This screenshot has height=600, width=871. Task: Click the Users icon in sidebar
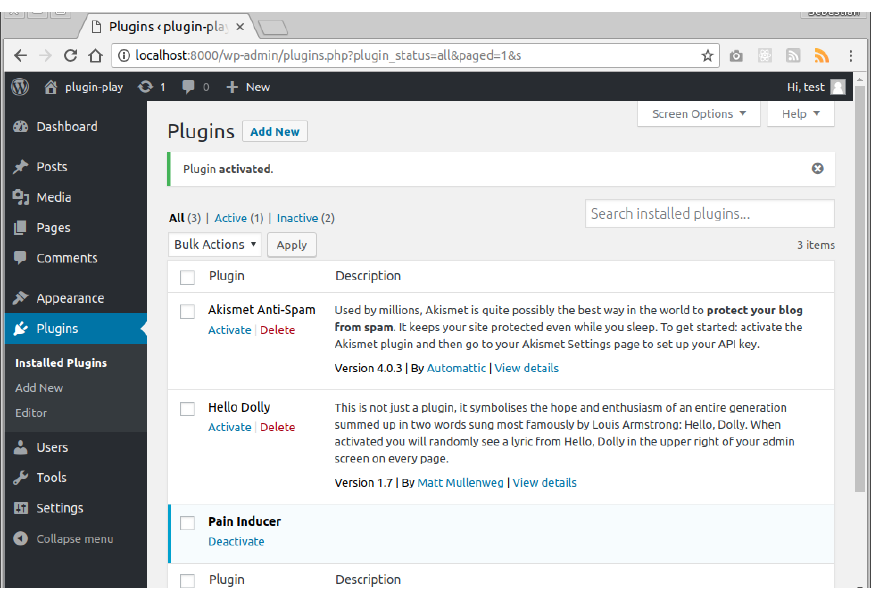pos(21,447)
